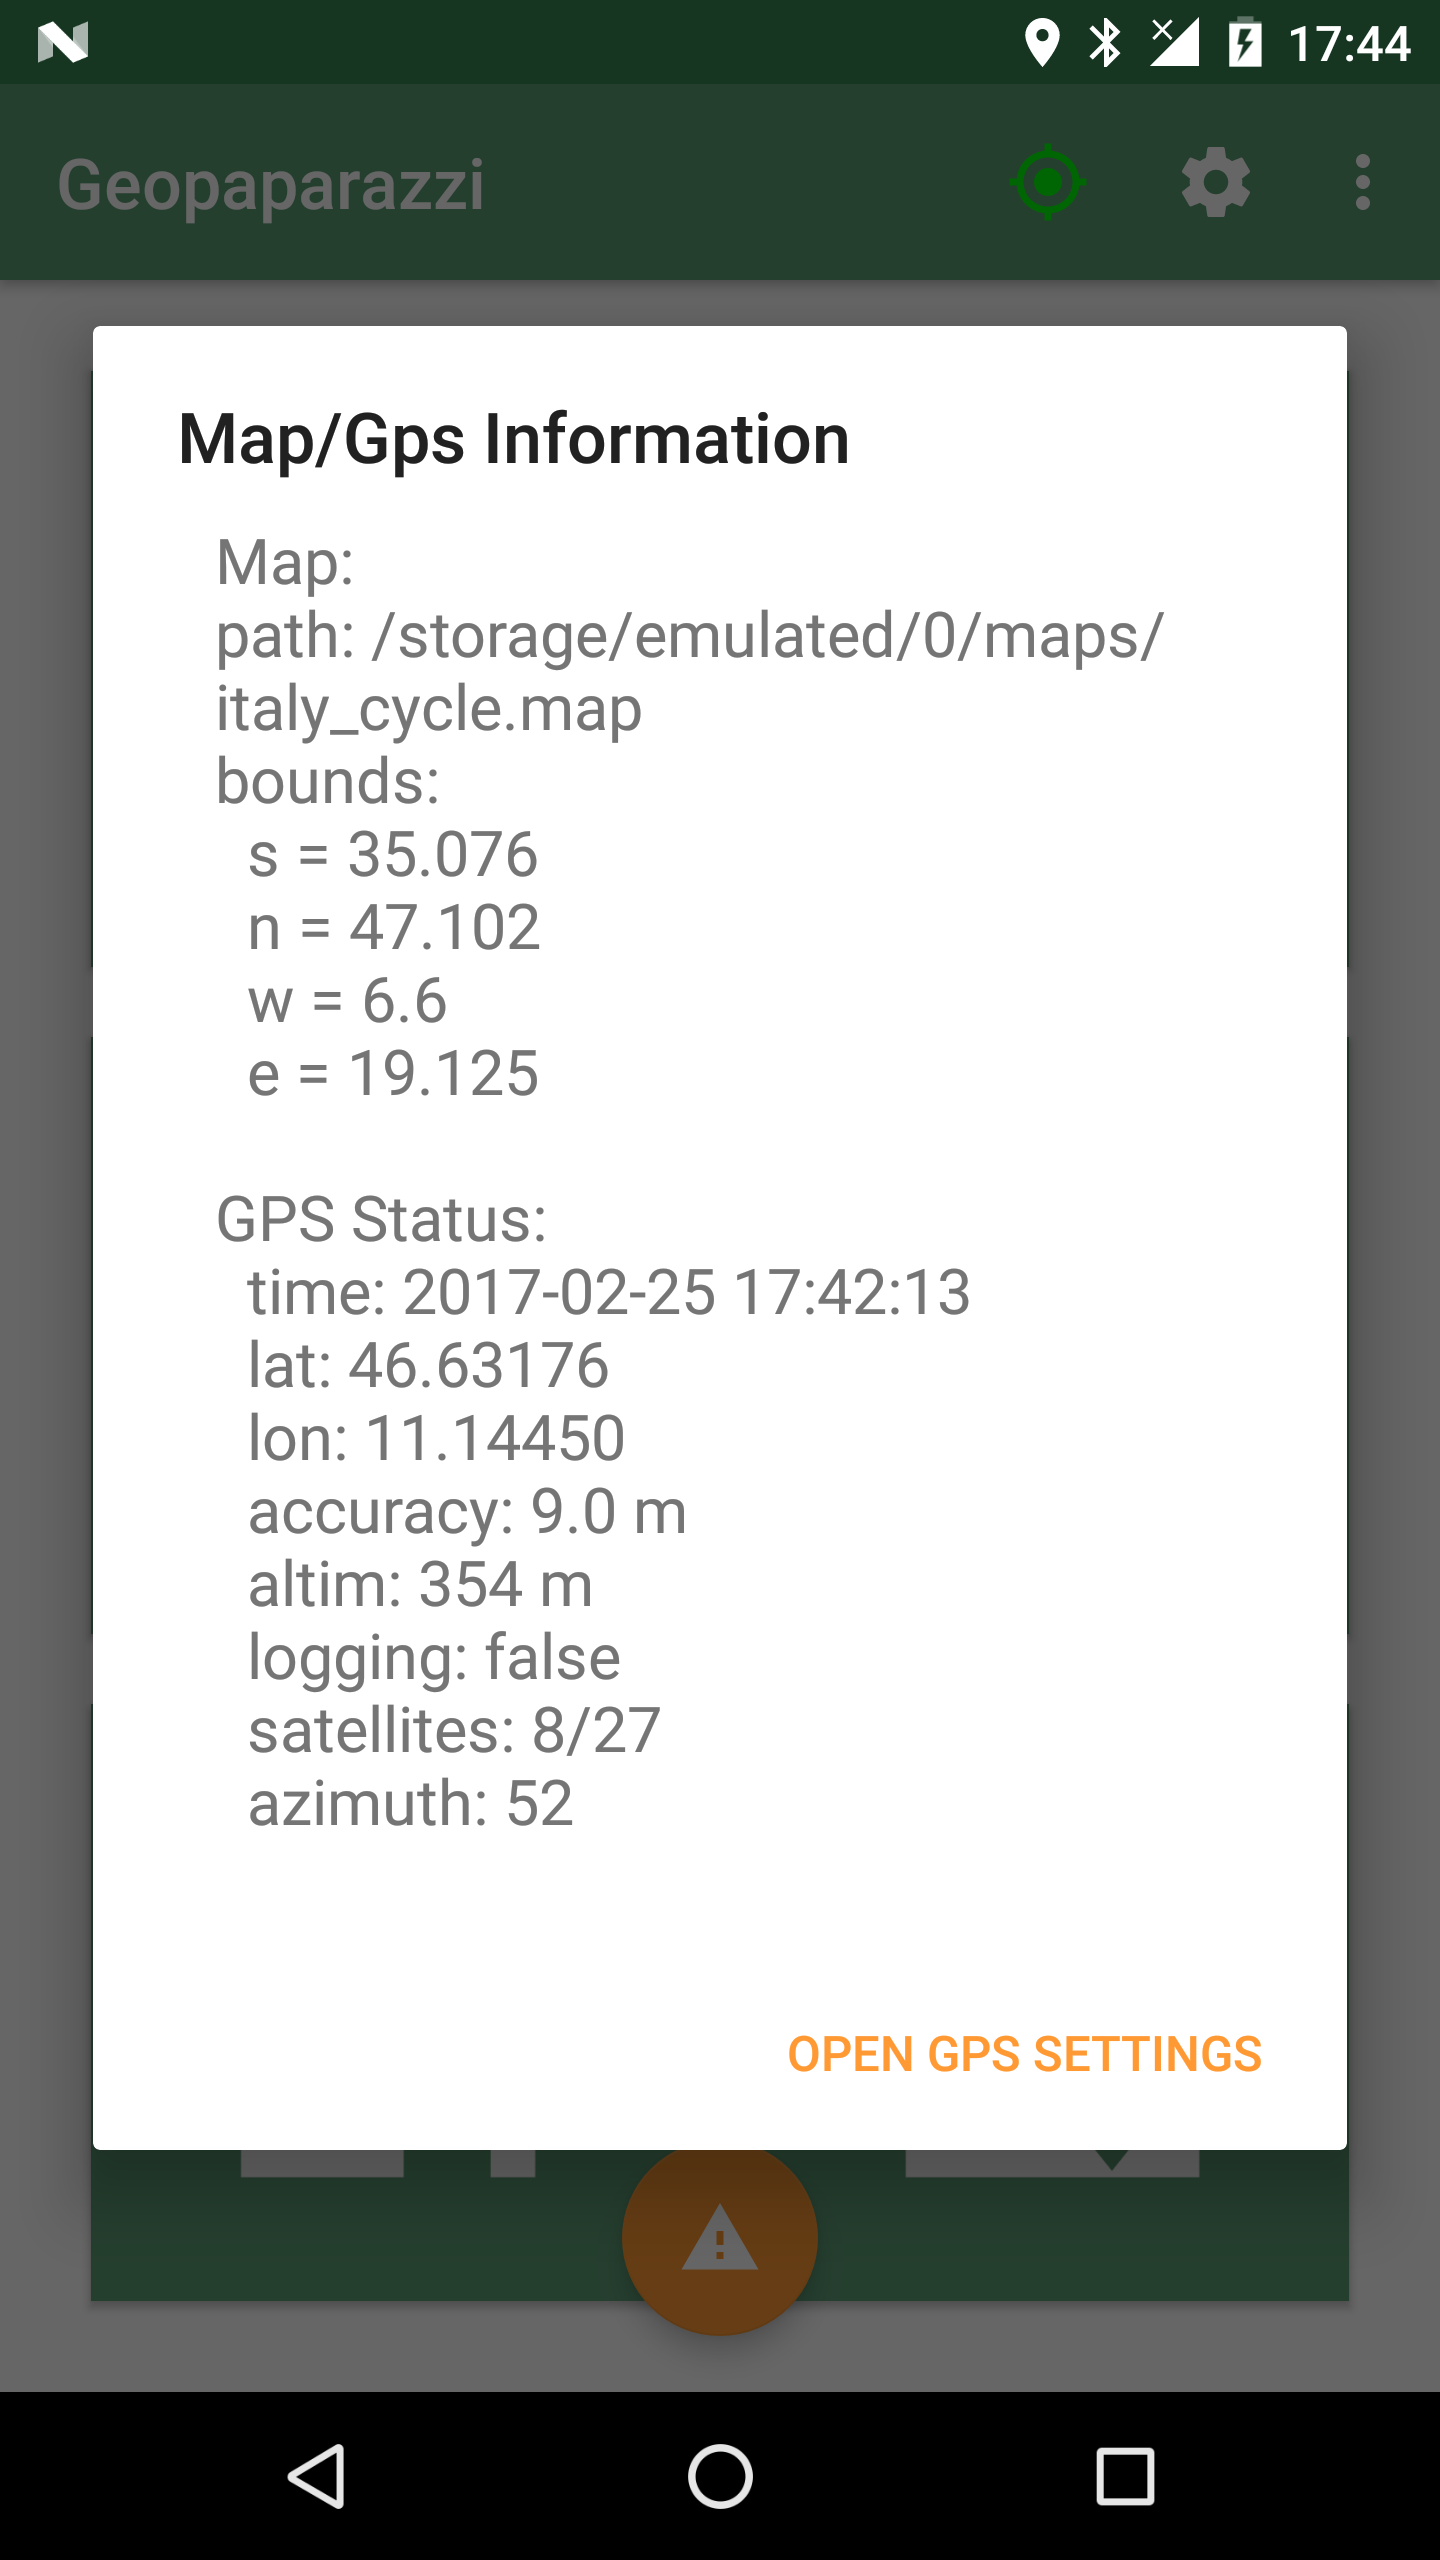Tap the location pin status icon
Image resolution: width=1440 pixels, height=2560 pixels.
click(1042, 43)
